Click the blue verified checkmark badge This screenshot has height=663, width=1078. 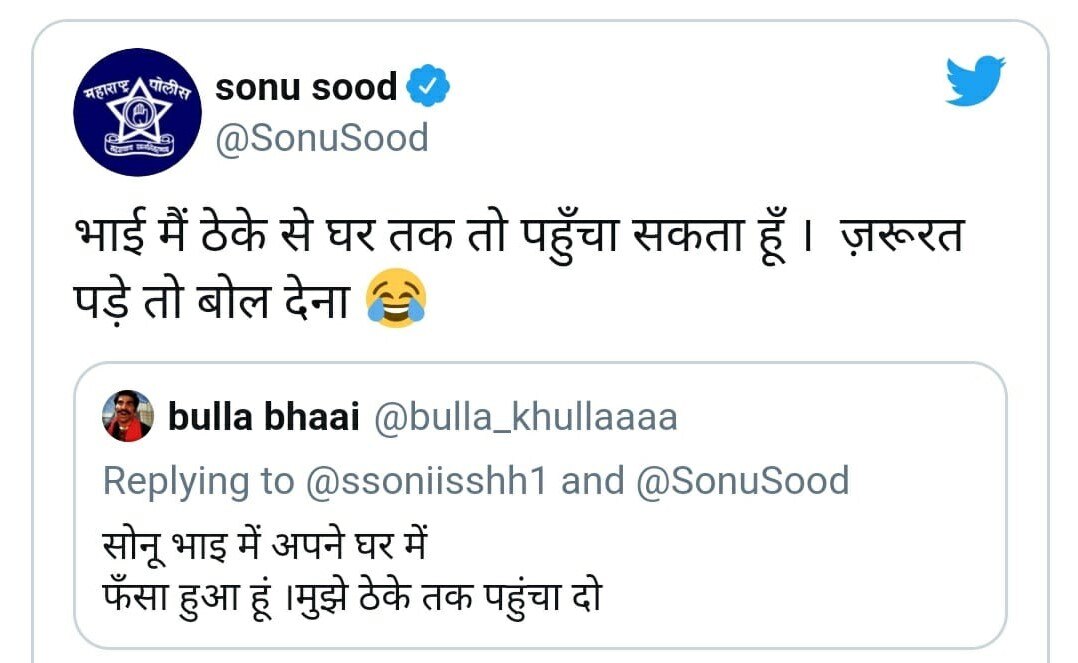428,85
